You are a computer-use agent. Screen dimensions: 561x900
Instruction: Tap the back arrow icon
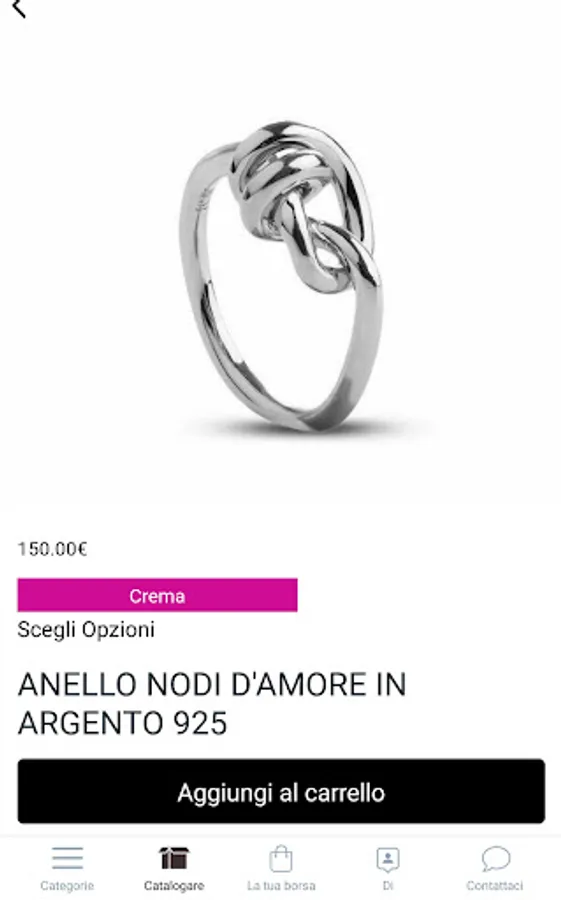(x=19, y=8)
